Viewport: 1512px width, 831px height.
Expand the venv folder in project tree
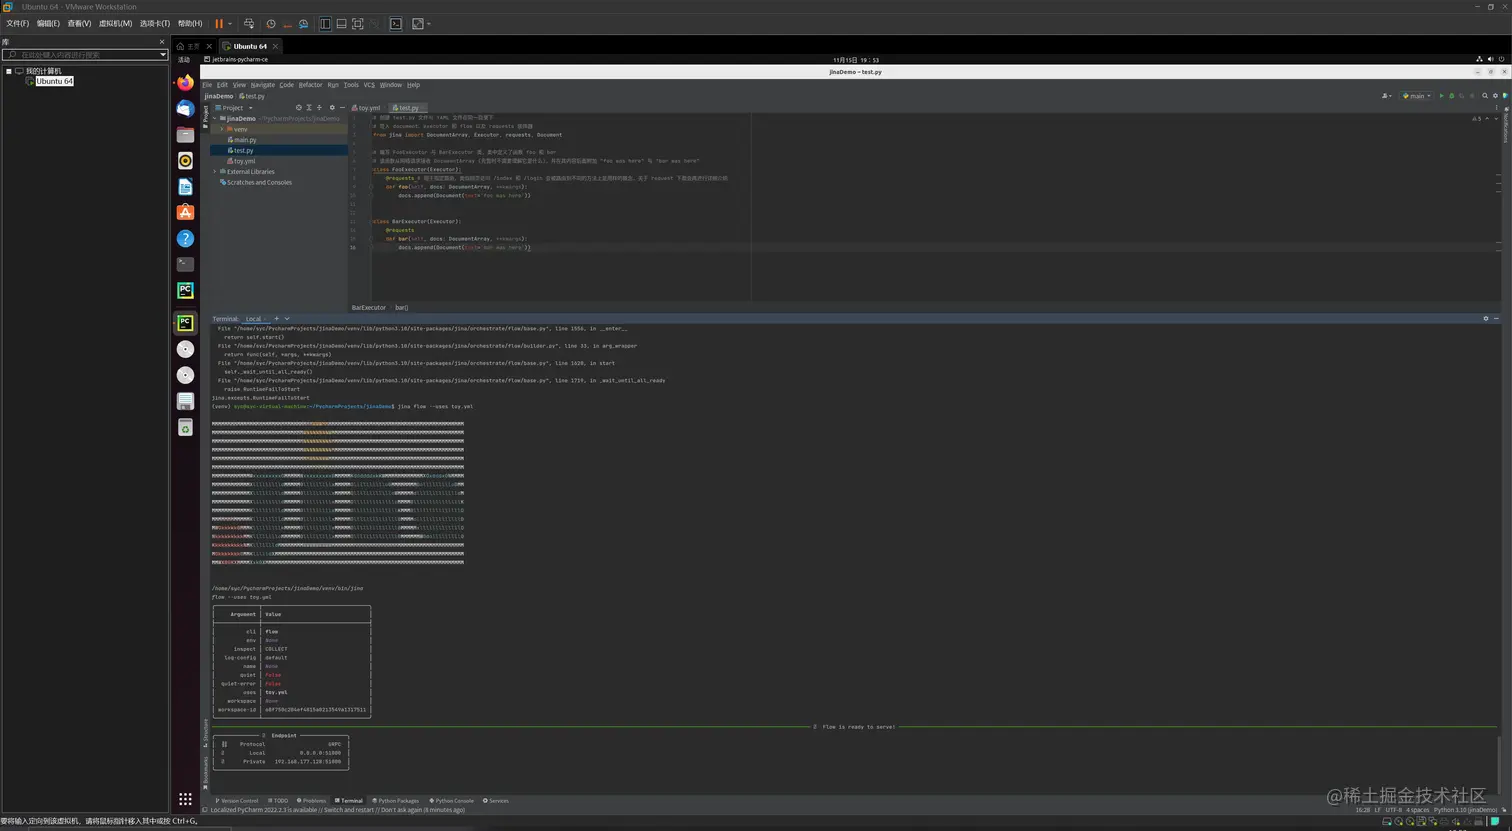(222, 129)
